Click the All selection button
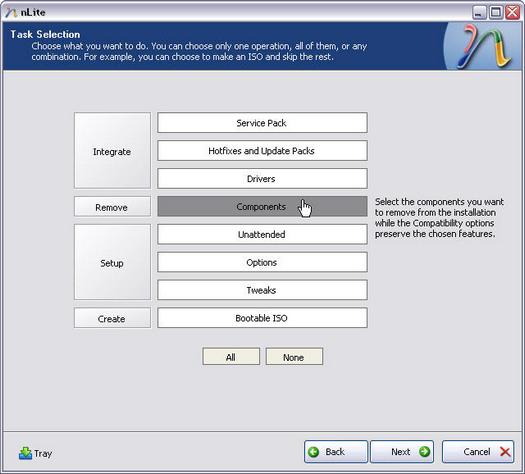This screenshot has width=525, height=474. coord(231,357)
